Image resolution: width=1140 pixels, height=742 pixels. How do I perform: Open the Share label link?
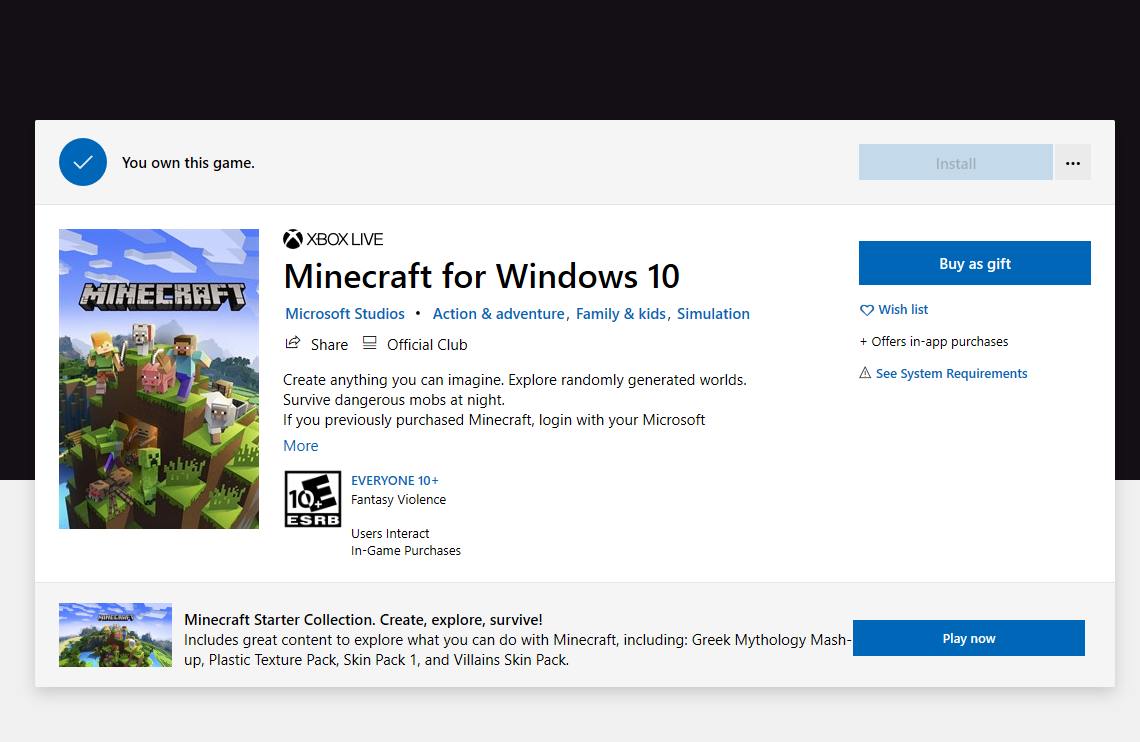tap(329, 344)
